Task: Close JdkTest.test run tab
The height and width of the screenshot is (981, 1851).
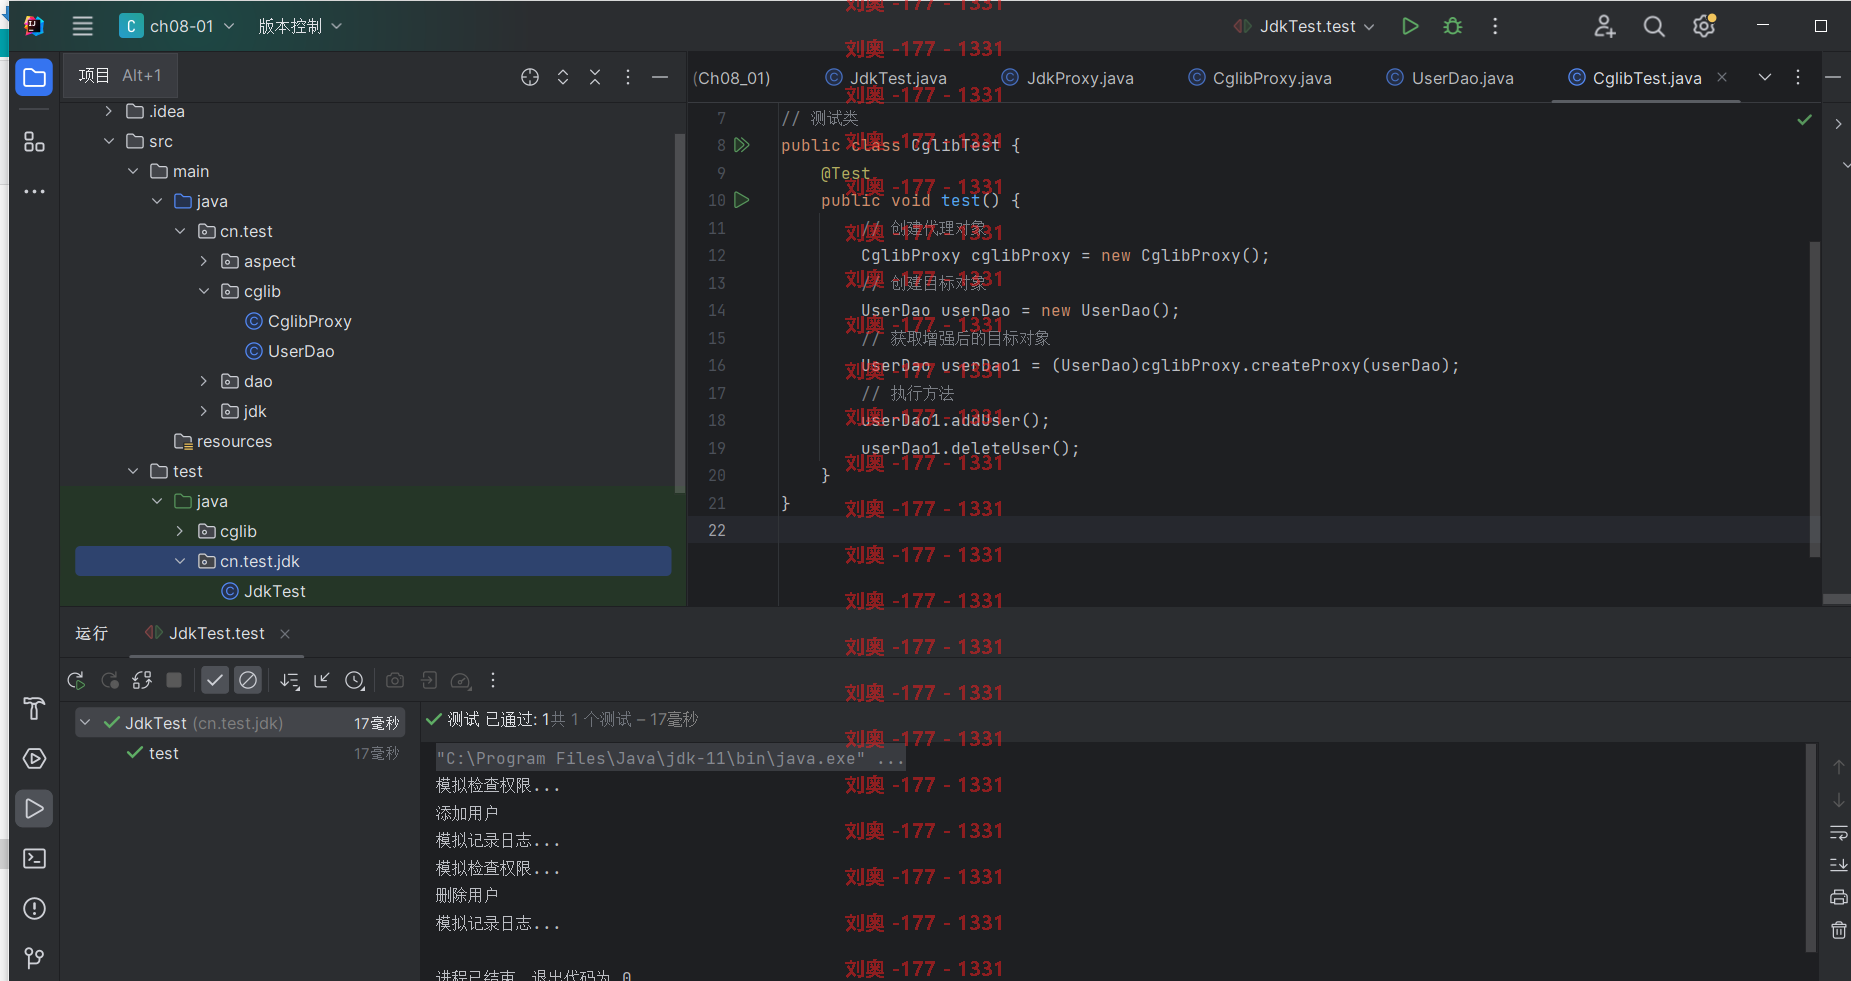Action: 285,634
